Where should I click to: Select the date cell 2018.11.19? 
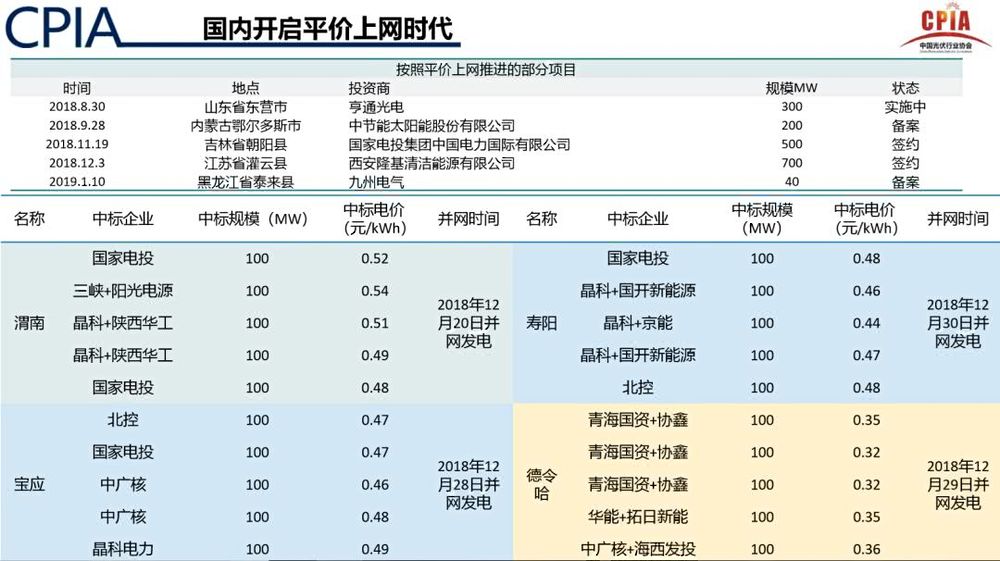pyautogui.click(x=77, y=144)
